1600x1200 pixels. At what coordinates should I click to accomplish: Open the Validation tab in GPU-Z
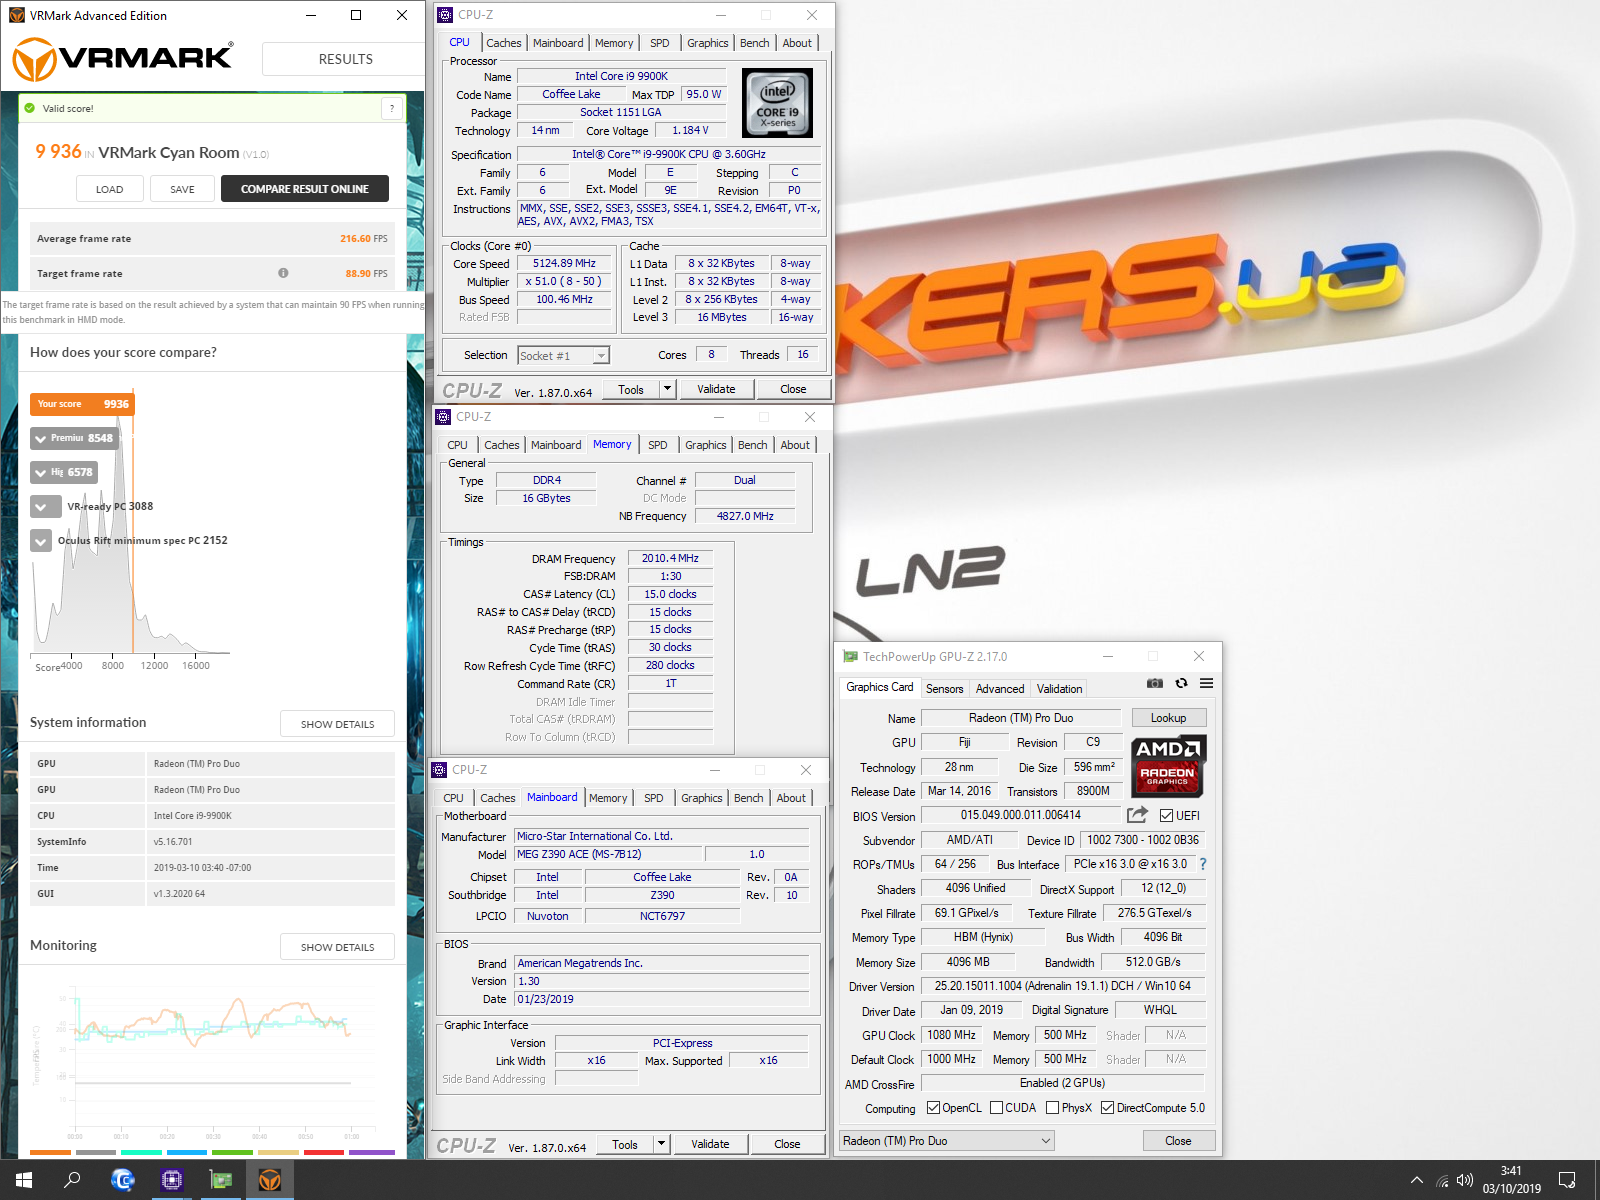click(x=1059, y=689)
